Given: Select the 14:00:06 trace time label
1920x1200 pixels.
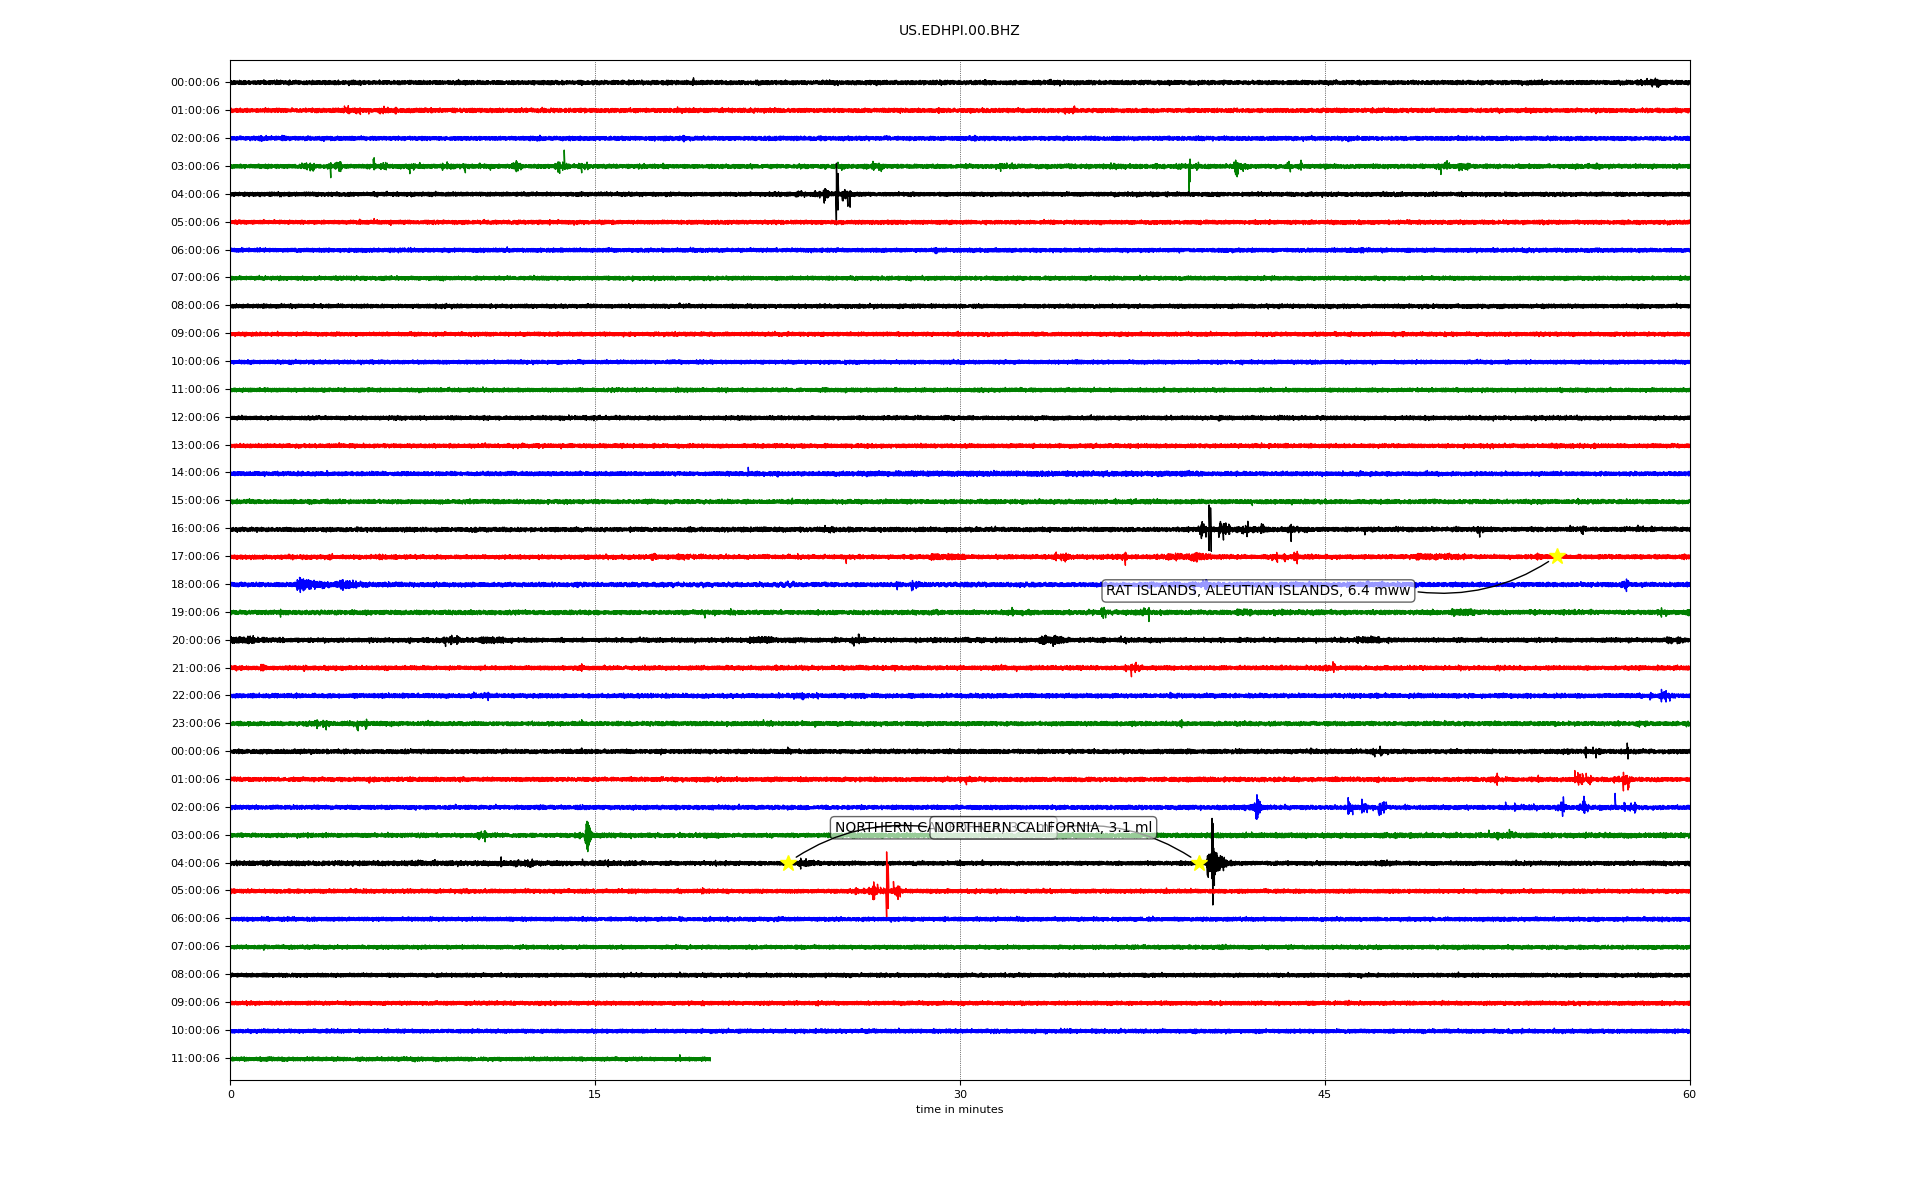Looking at the screenshot, I should coord(195,473).
